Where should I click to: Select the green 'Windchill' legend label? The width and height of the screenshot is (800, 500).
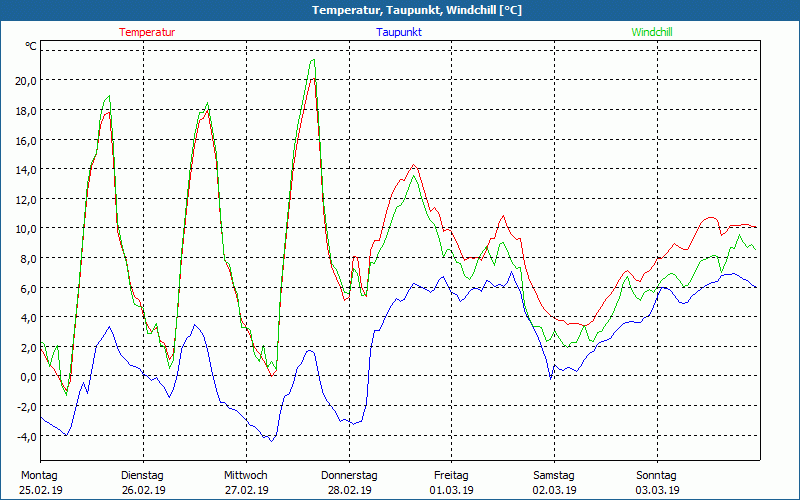coord(652,32)
